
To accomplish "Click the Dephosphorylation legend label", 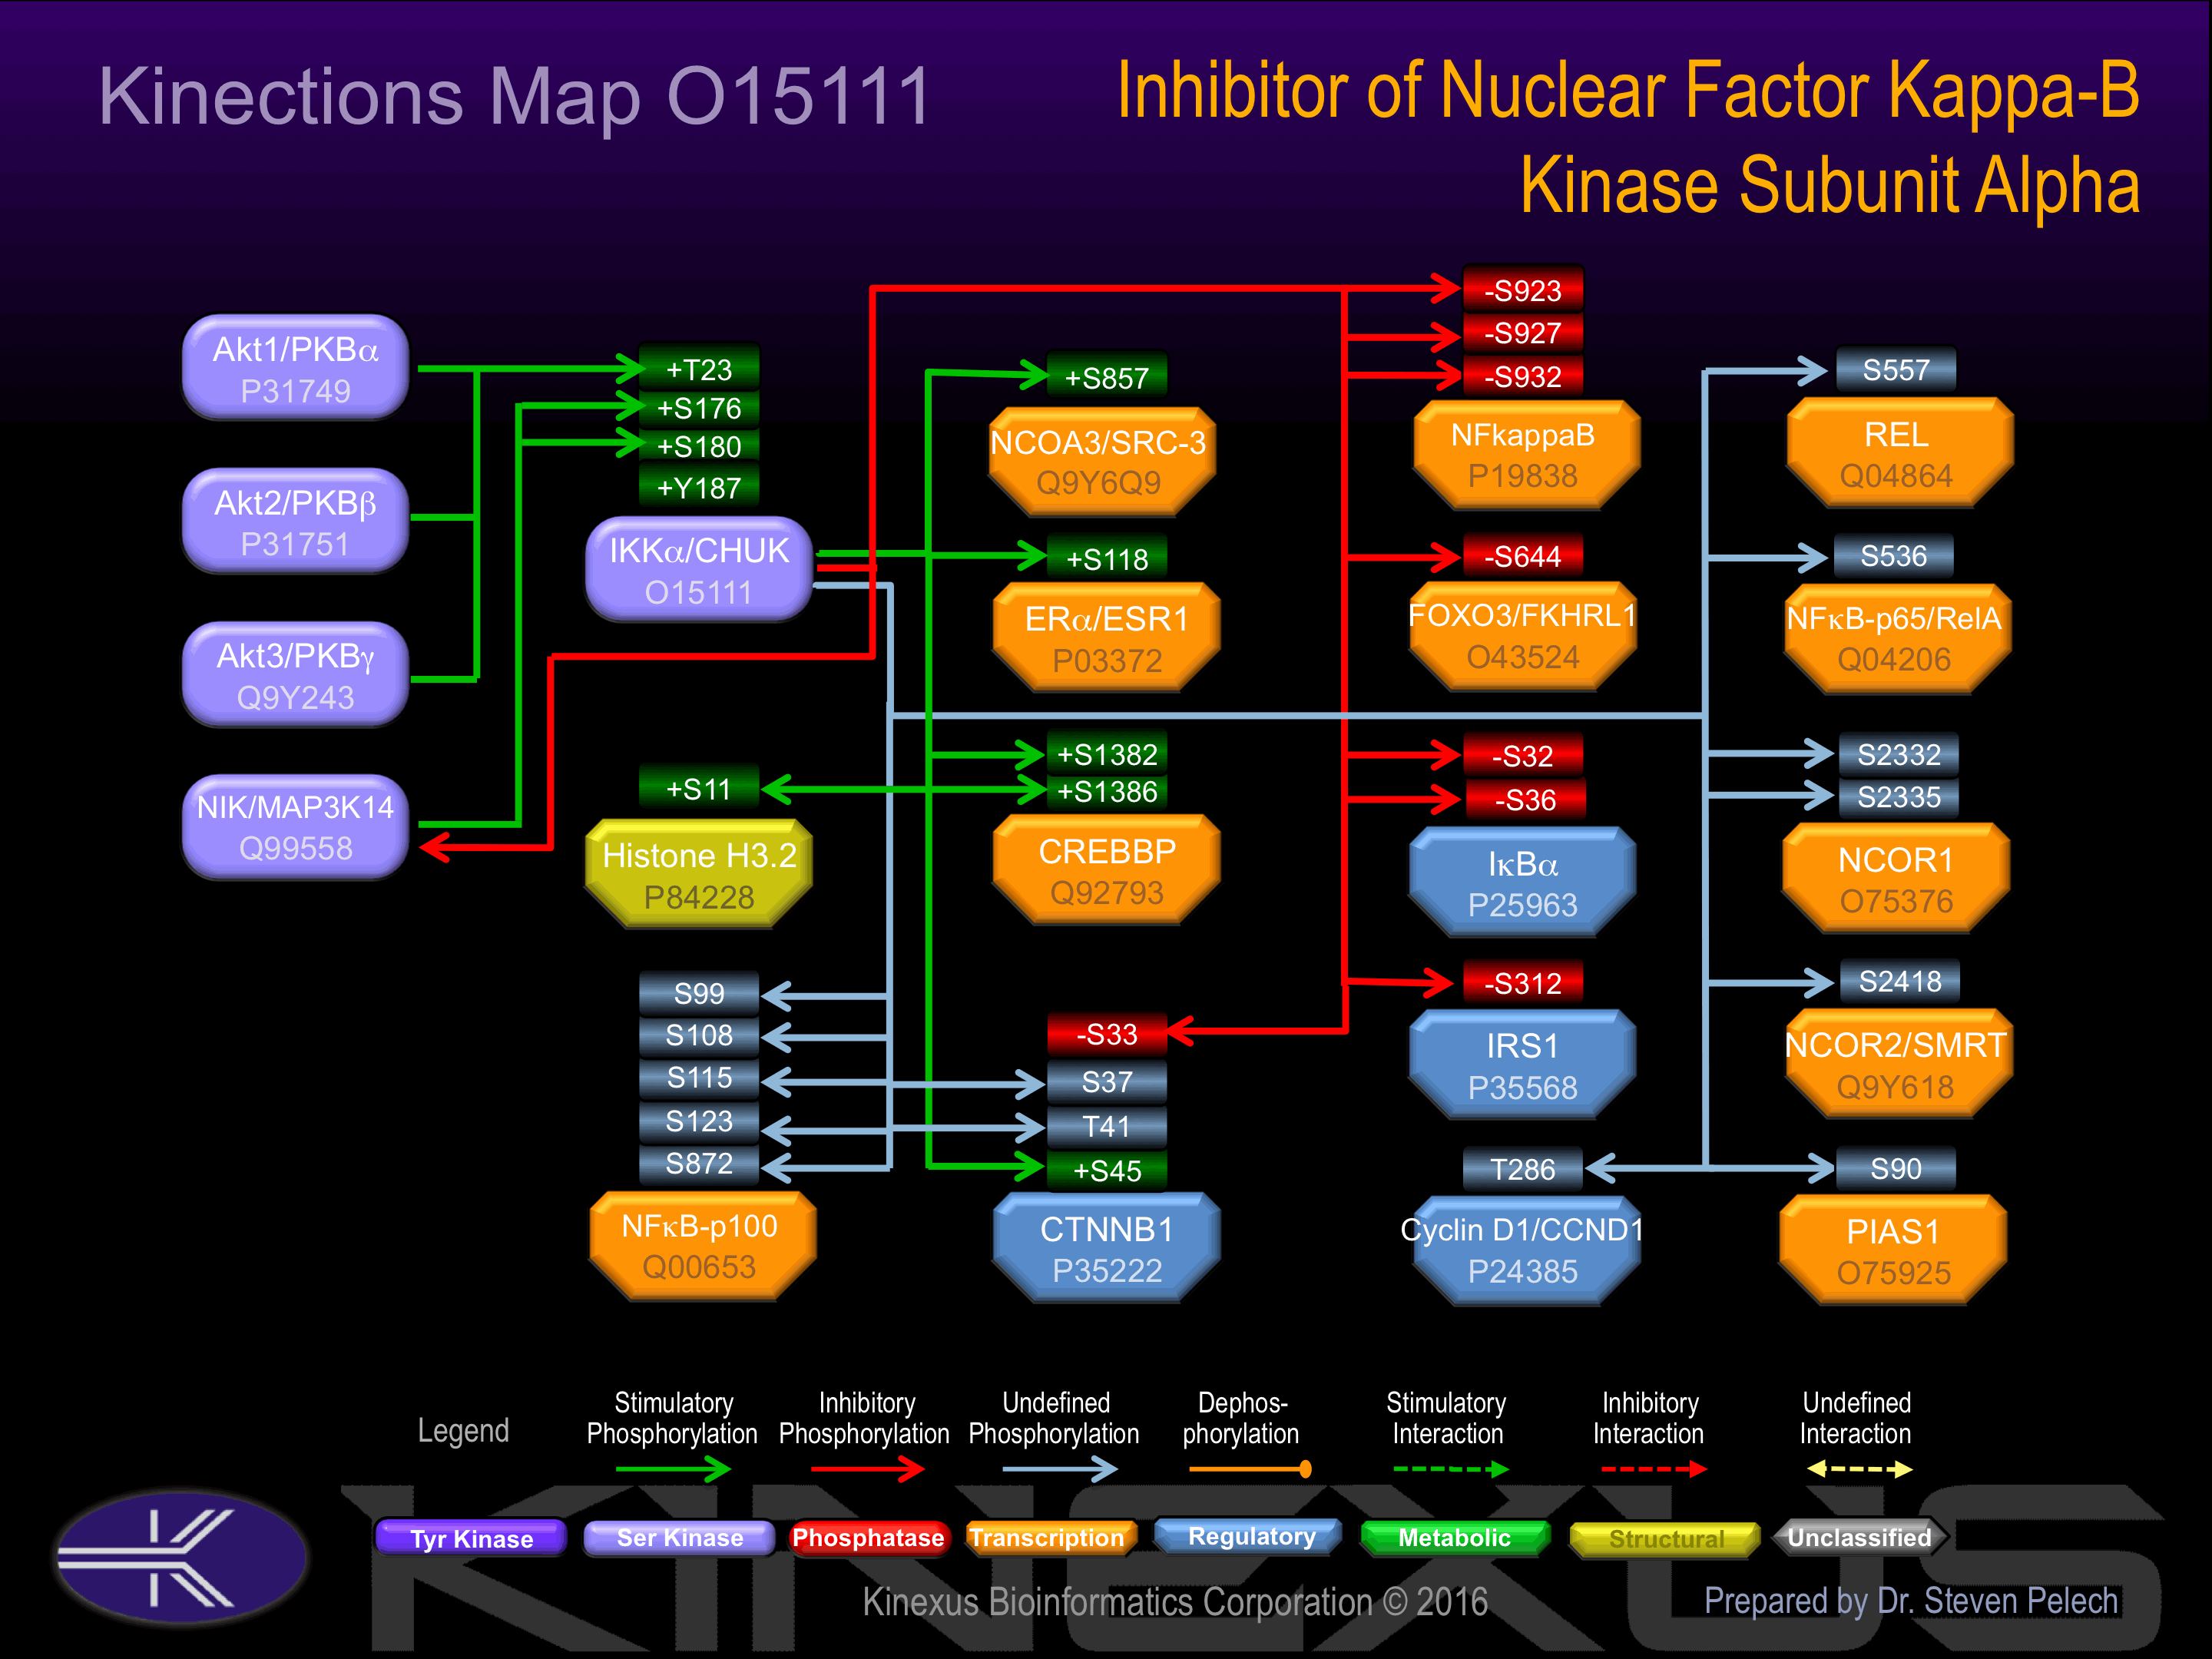I will point(1241,1418).
